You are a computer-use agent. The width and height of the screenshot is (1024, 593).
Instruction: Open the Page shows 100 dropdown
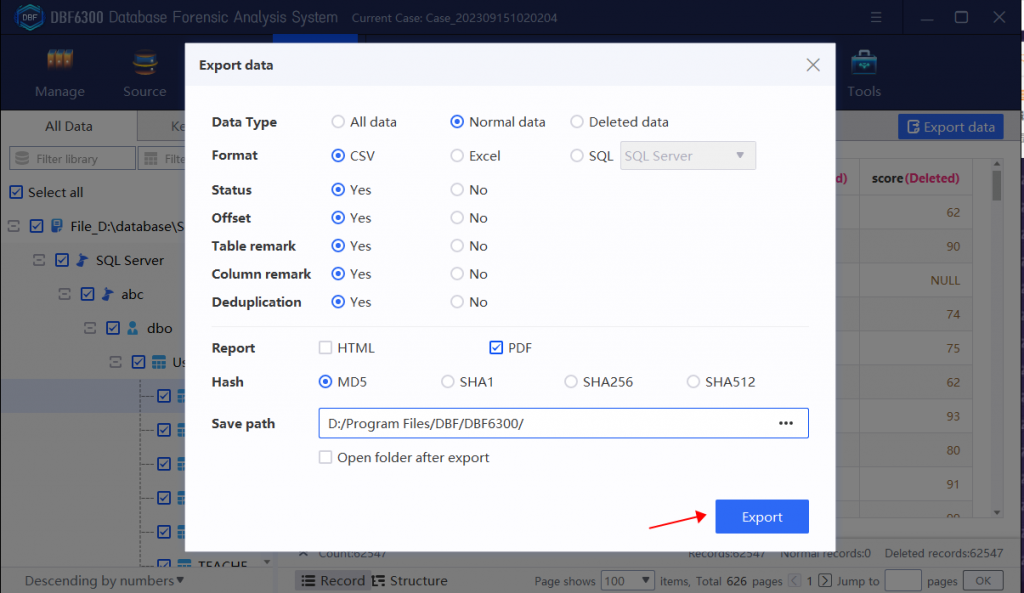coord(628,580)
